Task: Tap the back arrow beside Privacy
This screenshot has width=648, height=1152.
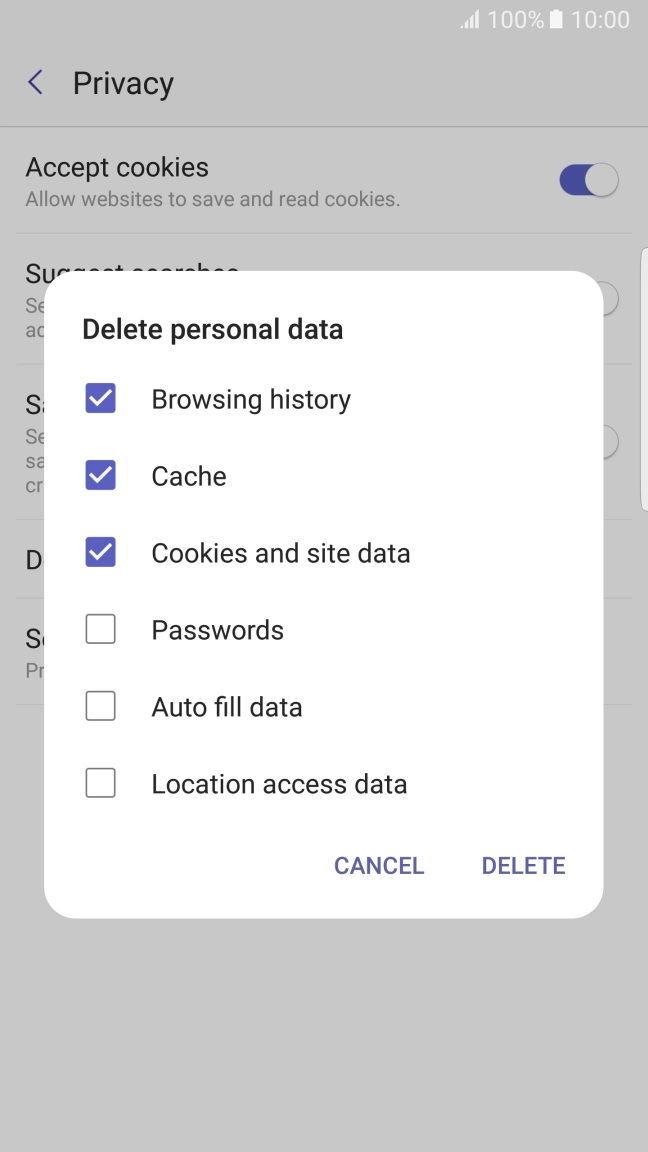Action: [34, 82]
